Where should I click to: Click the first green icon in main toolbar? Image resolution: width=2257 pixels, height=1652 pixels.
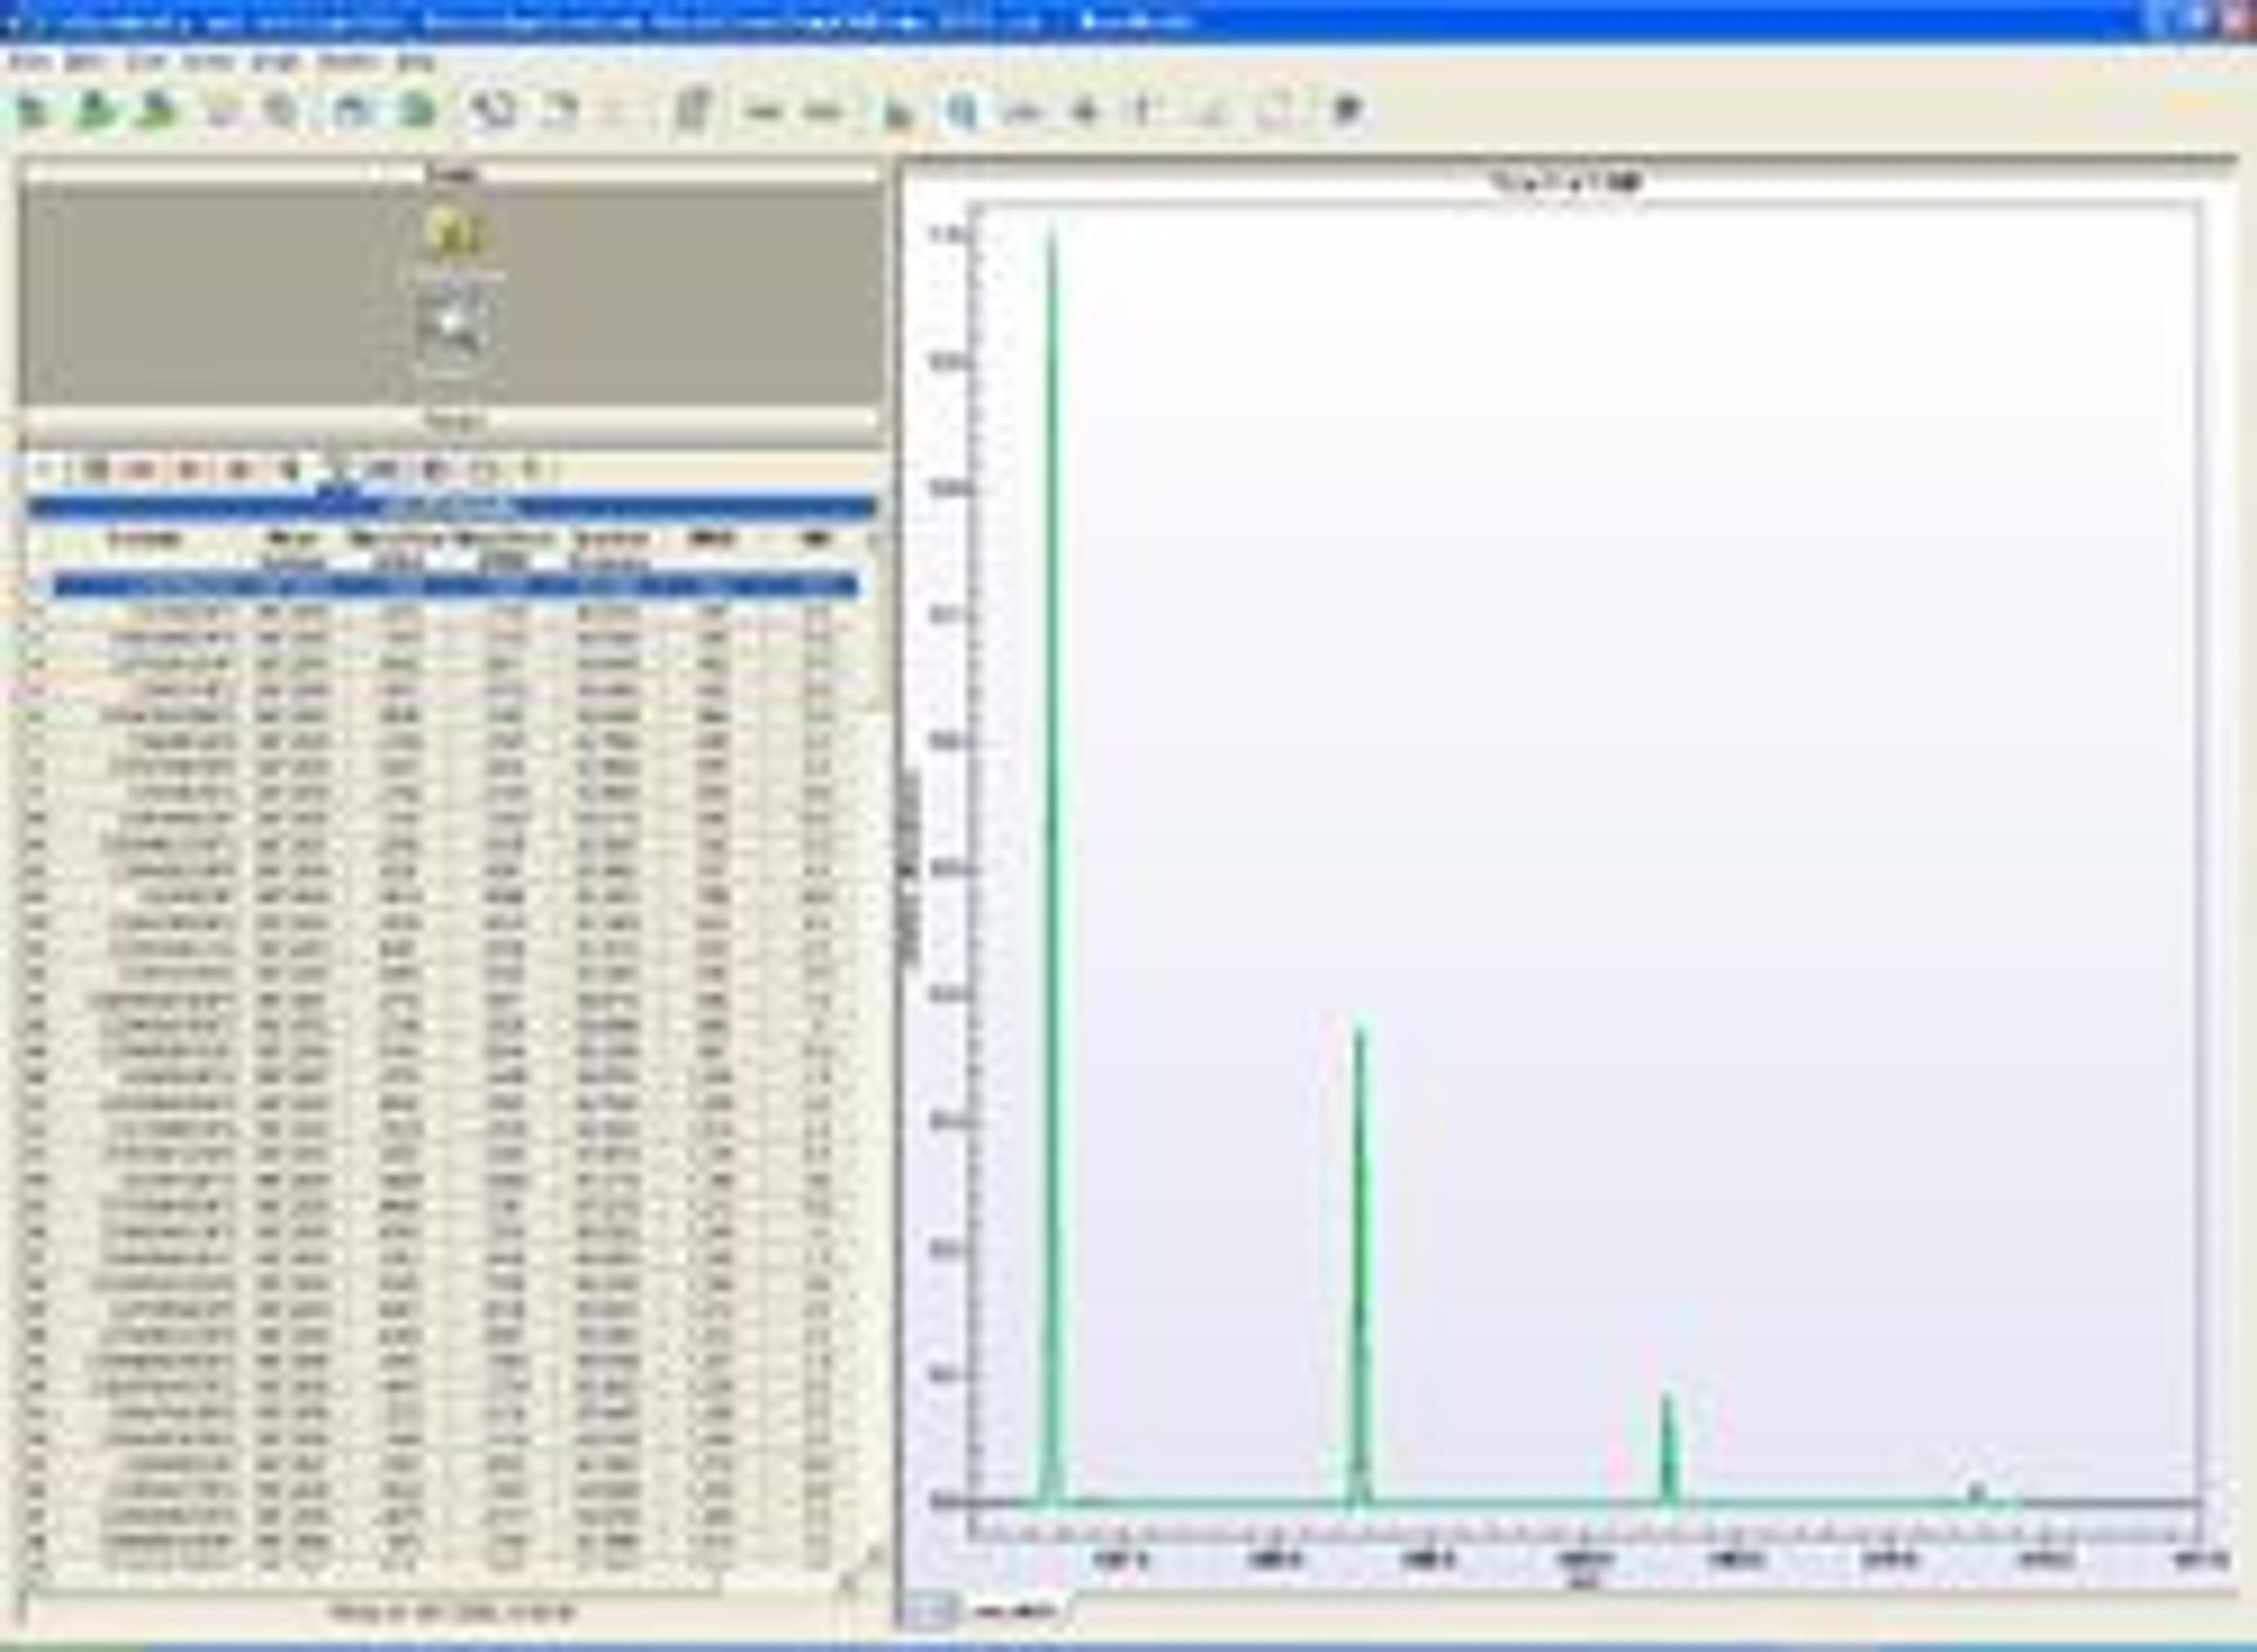(33, 111)
